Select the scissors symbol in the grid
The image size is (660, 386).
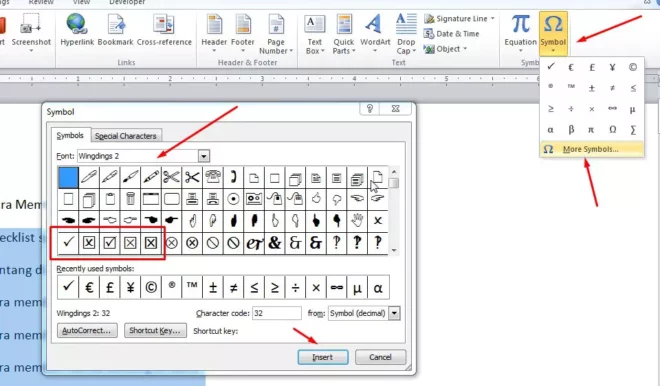point(171,177)
